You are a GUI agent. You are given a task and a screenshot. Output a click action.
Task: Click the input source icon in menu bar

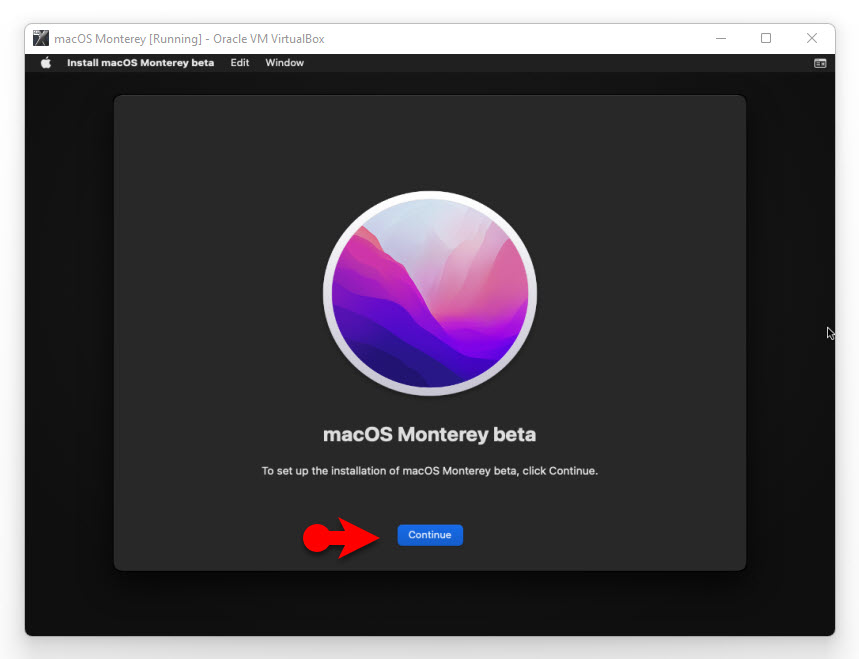tap(820, 64)
